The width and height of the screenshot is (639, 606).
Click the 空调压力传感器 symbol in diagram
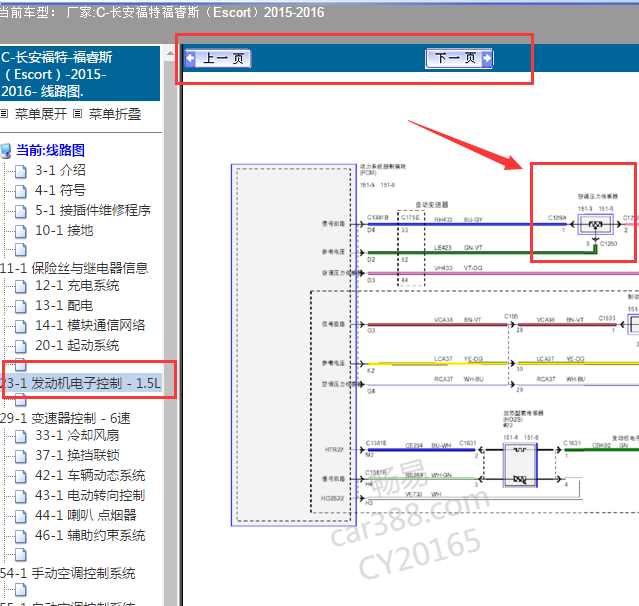[x=595, y=225]
